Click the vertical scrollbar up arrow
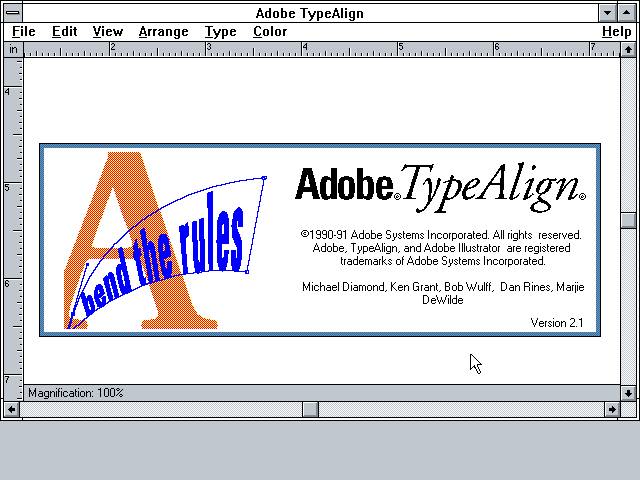This screenshot has height=480, width=640. point(627,49)
